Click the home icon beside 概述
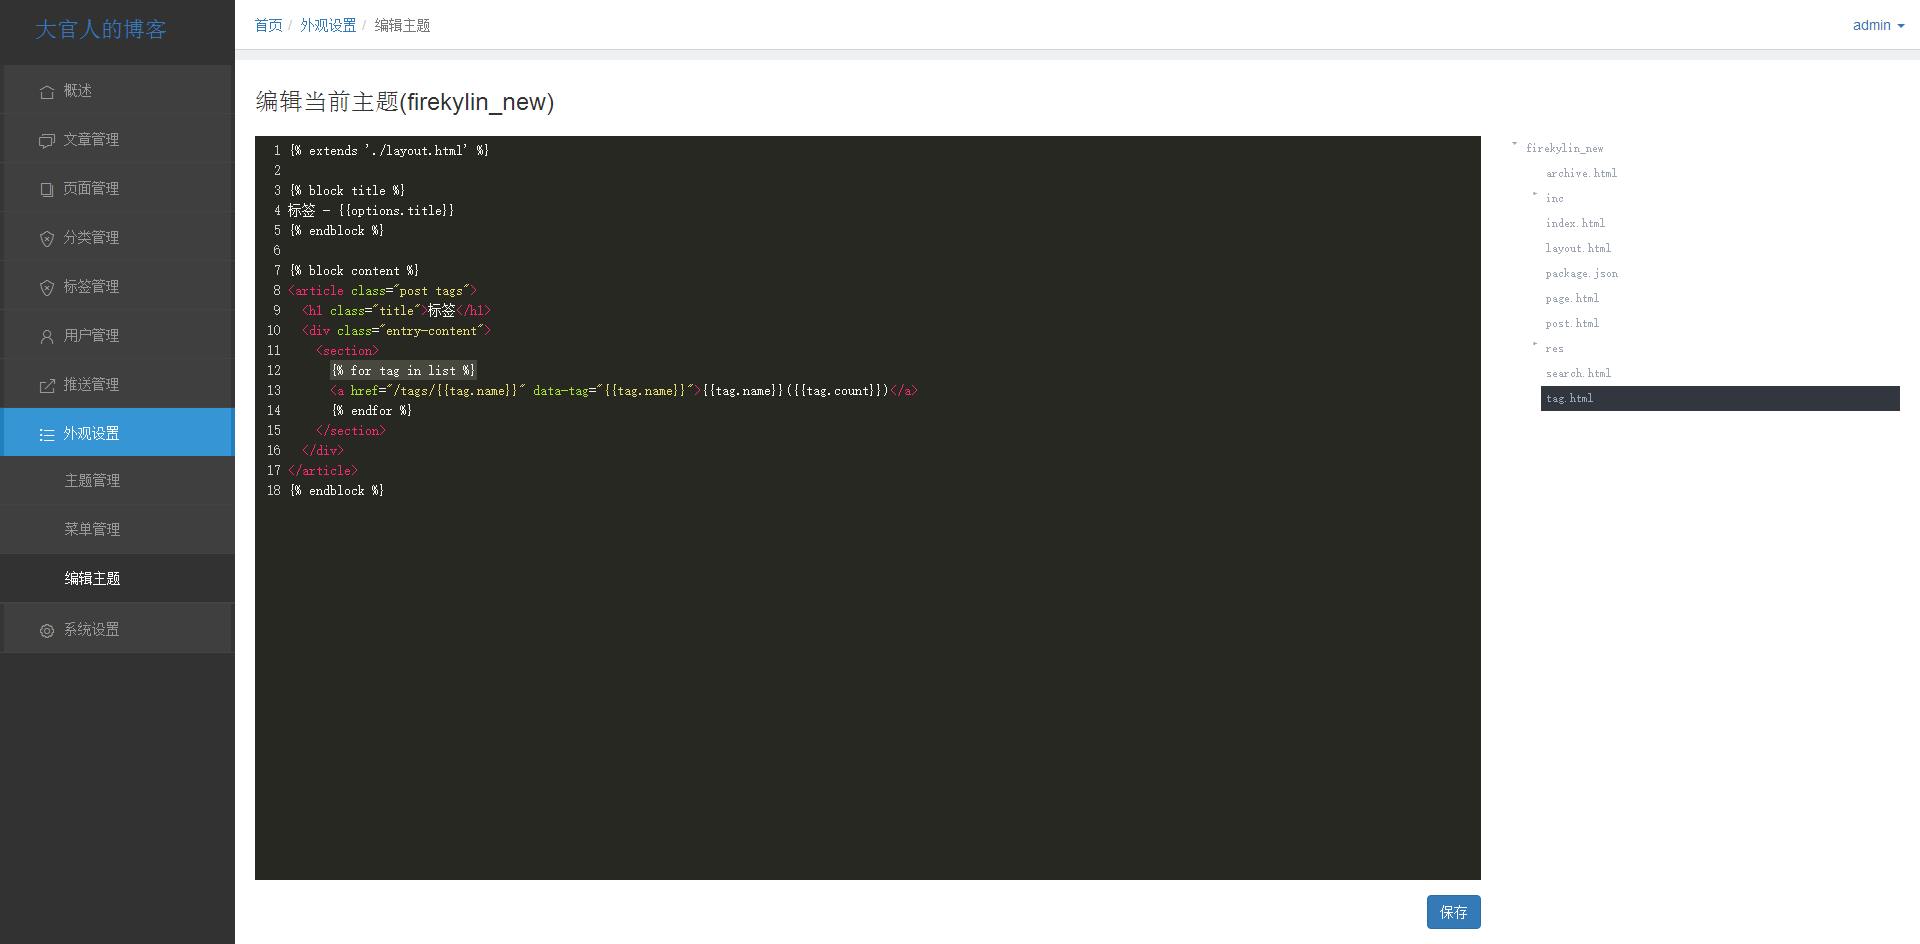This screenshot has width=1920, height=944. [47, 92]
